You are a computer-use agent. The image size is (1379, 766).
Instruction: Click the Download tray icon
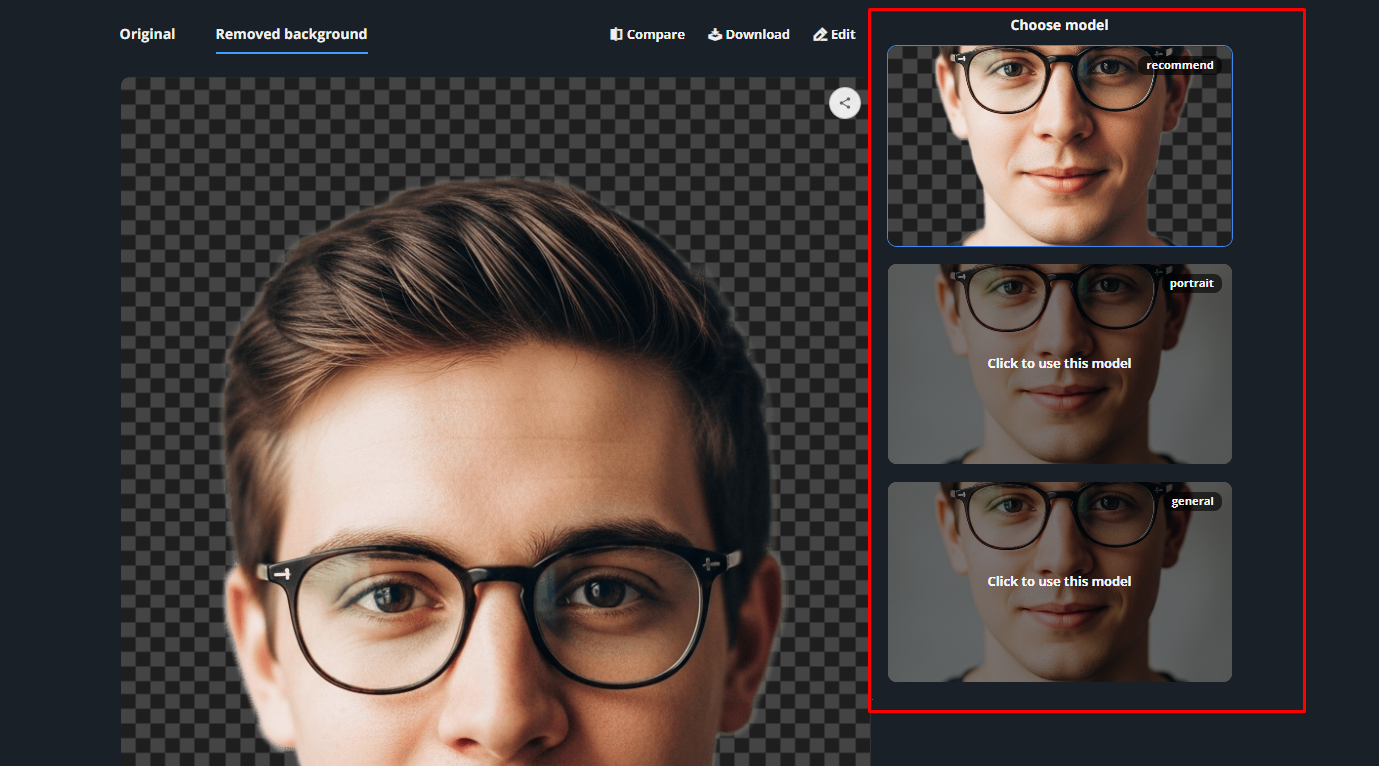[715, 34]
